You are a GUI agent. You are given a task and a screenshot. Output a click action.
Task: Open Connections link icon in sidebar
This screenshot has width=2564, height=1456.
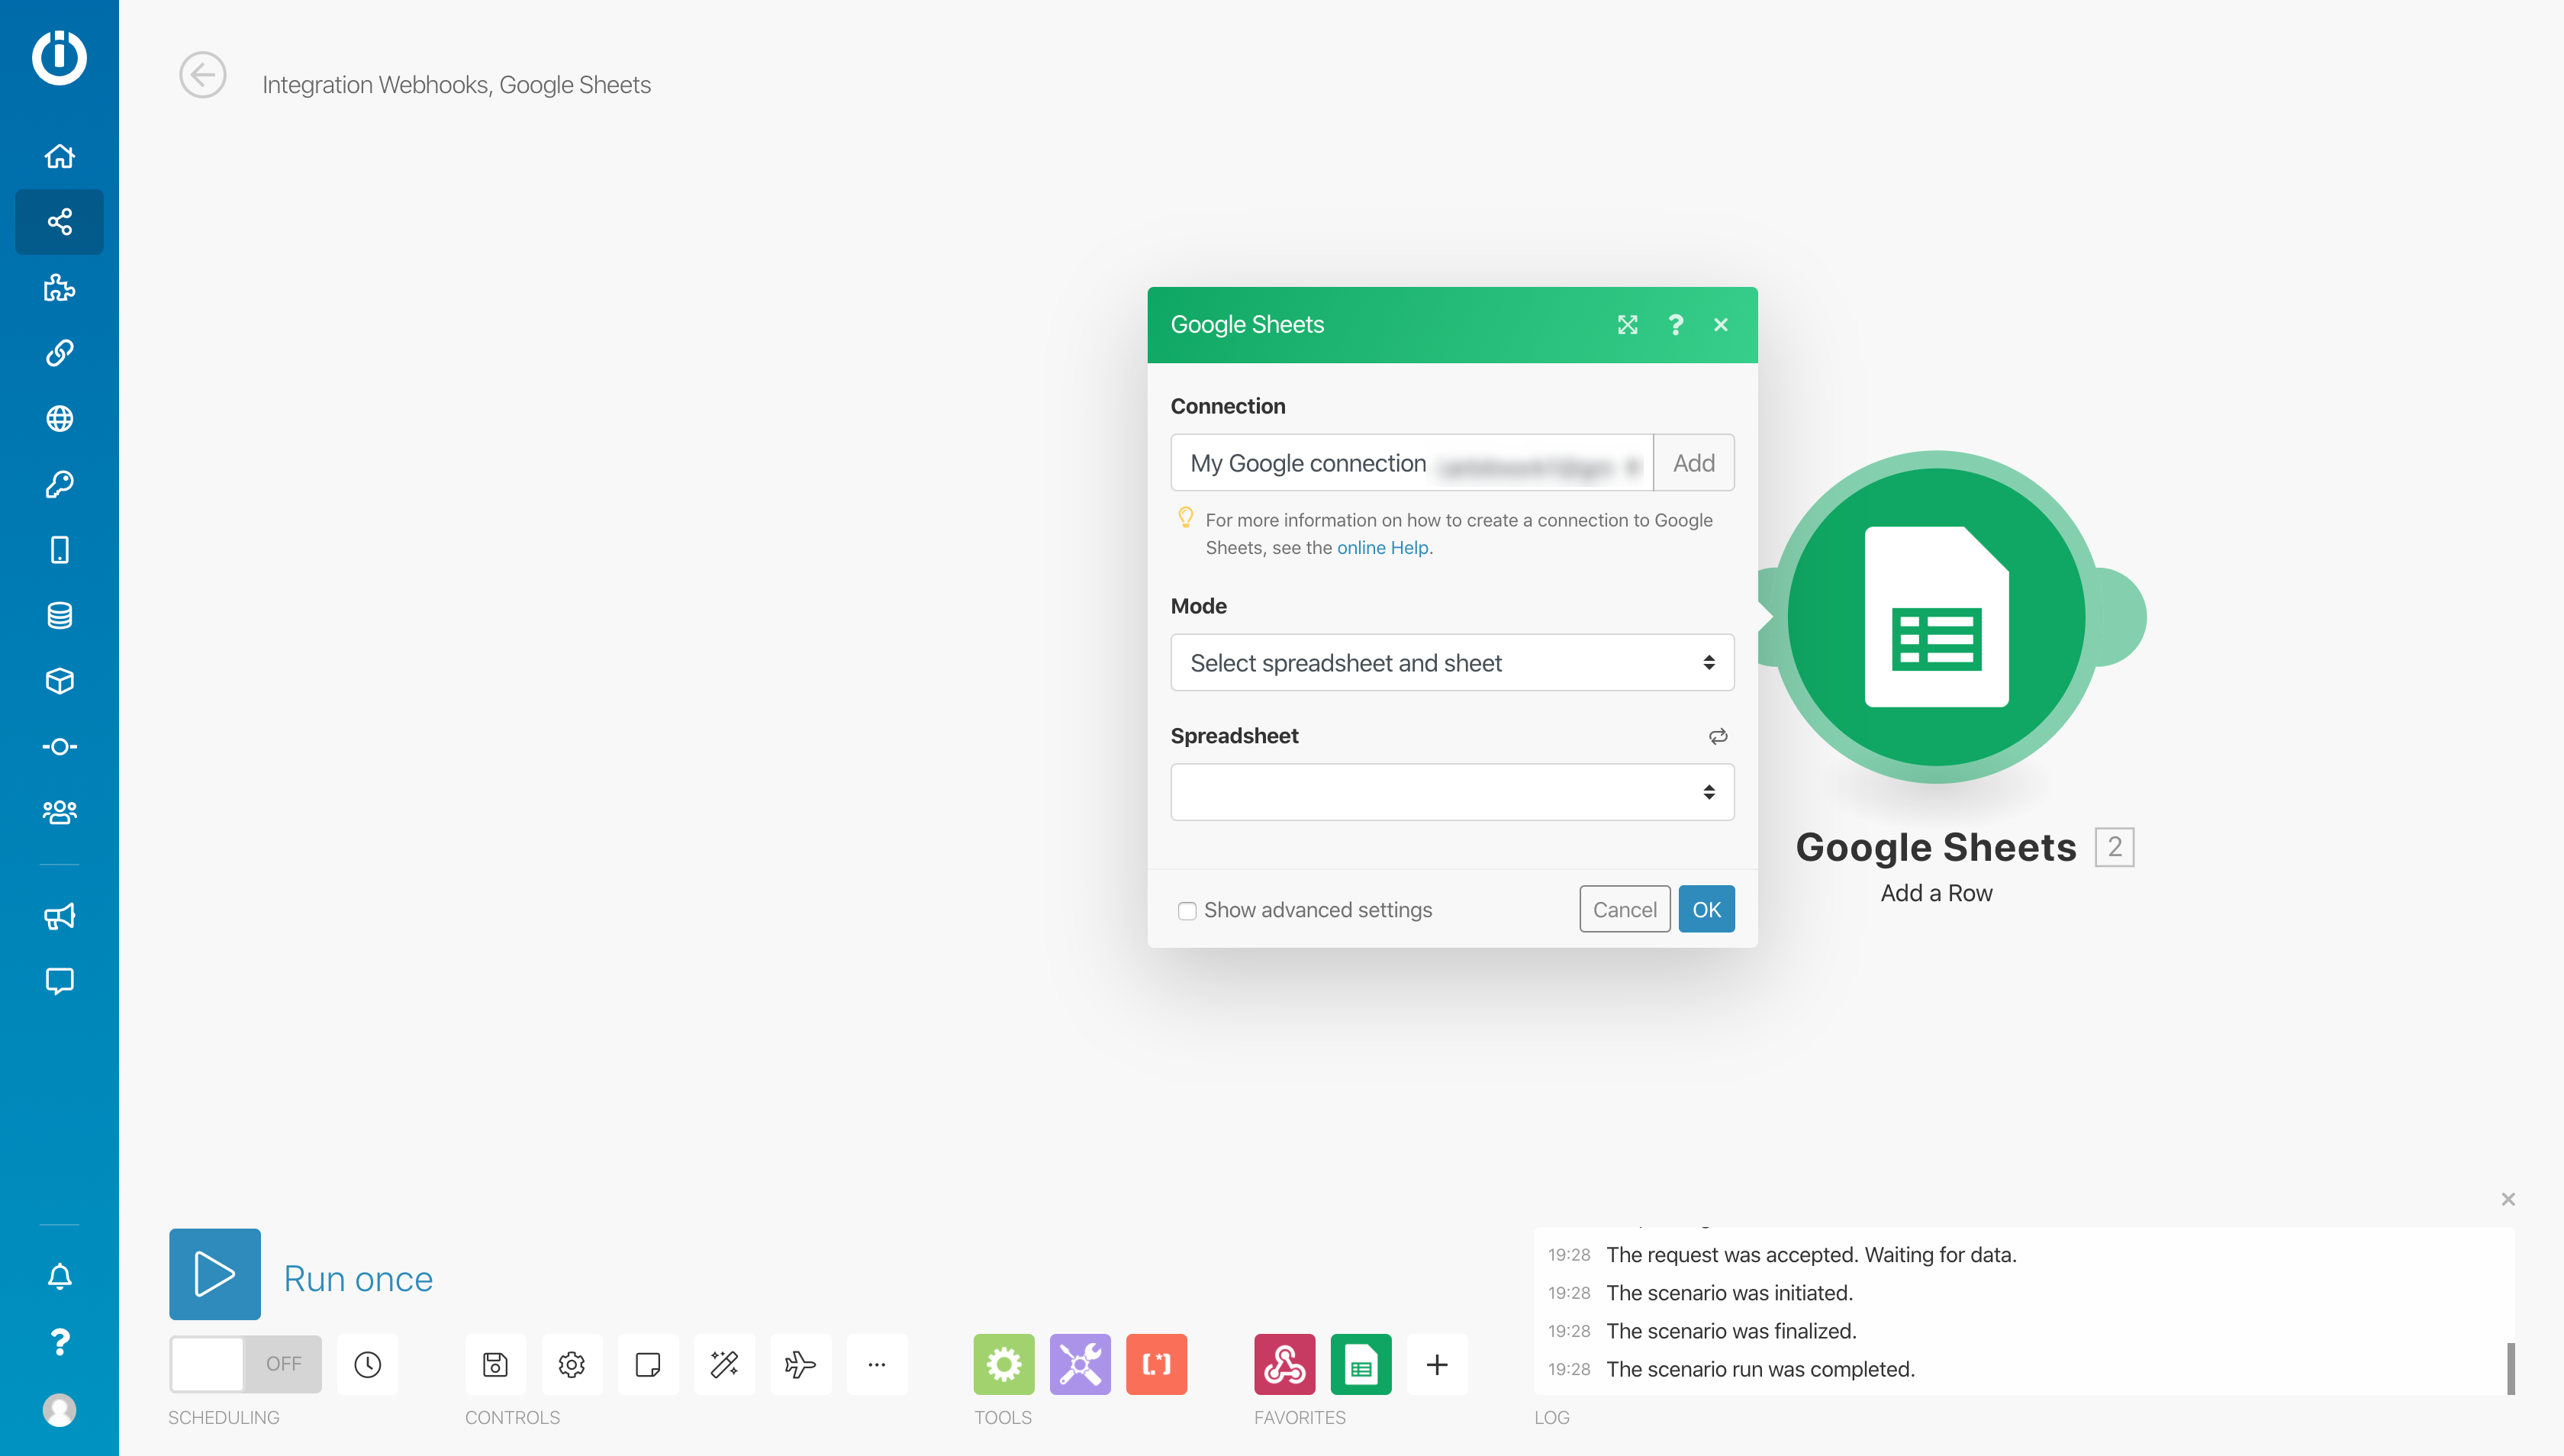(59, 353)
